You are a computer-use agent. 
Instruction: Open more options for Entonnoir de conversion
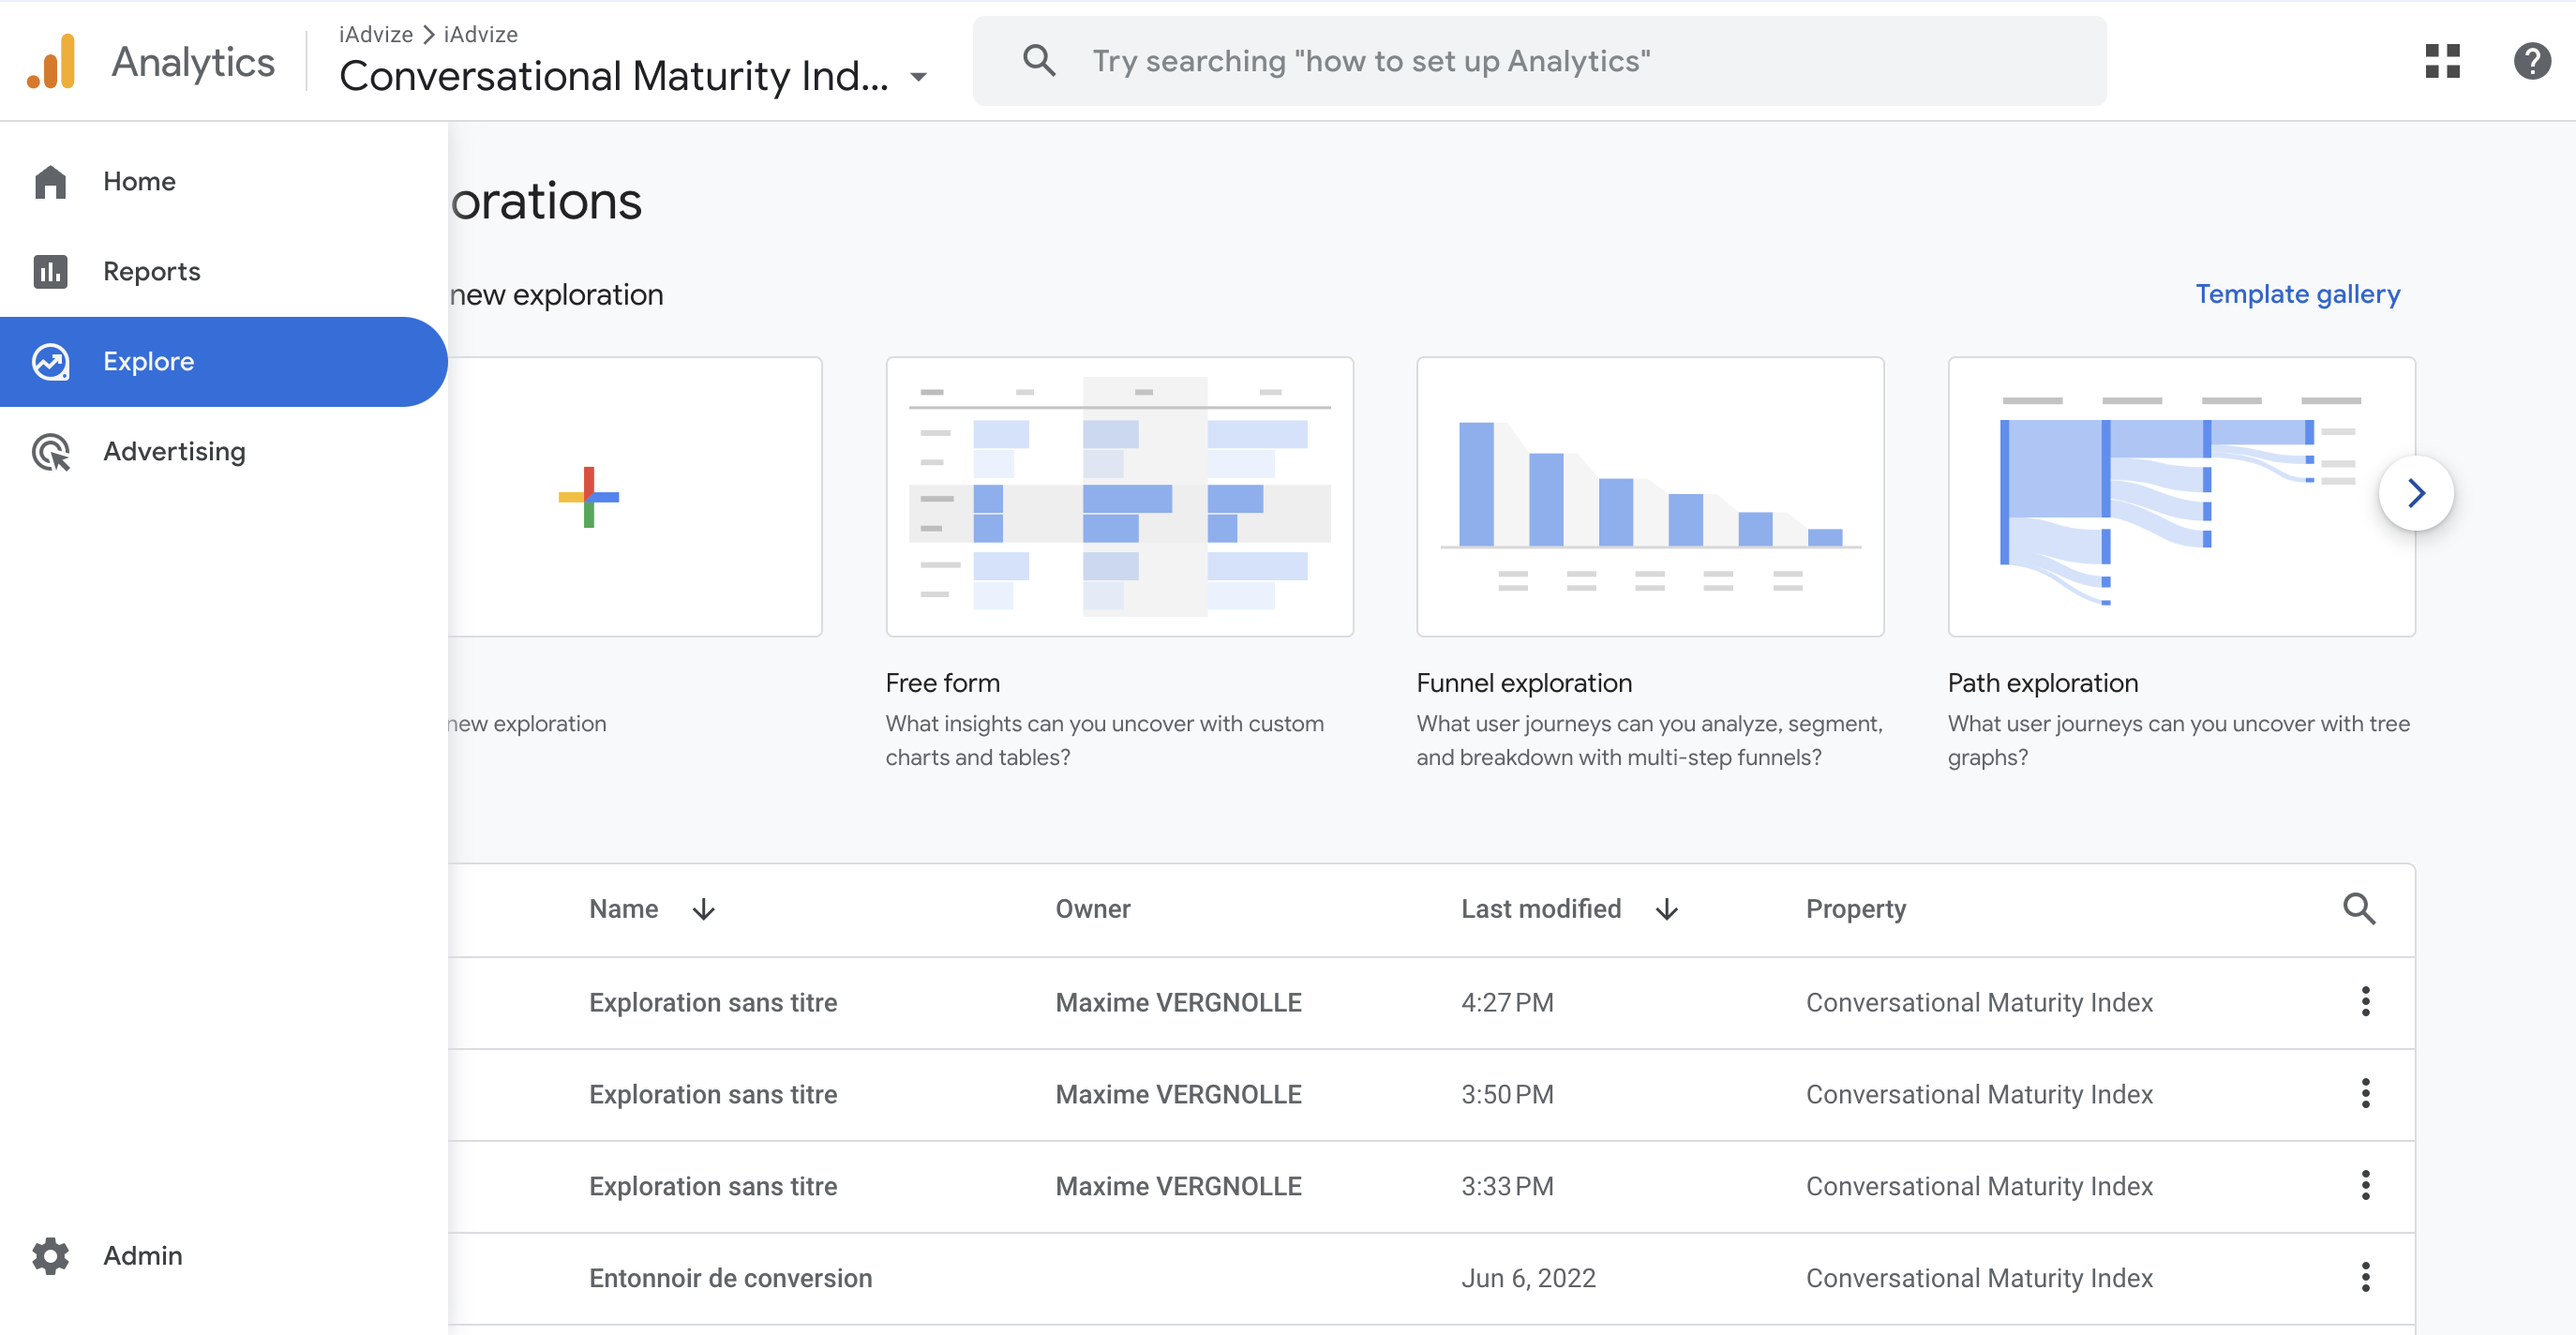(2365, 1278)
